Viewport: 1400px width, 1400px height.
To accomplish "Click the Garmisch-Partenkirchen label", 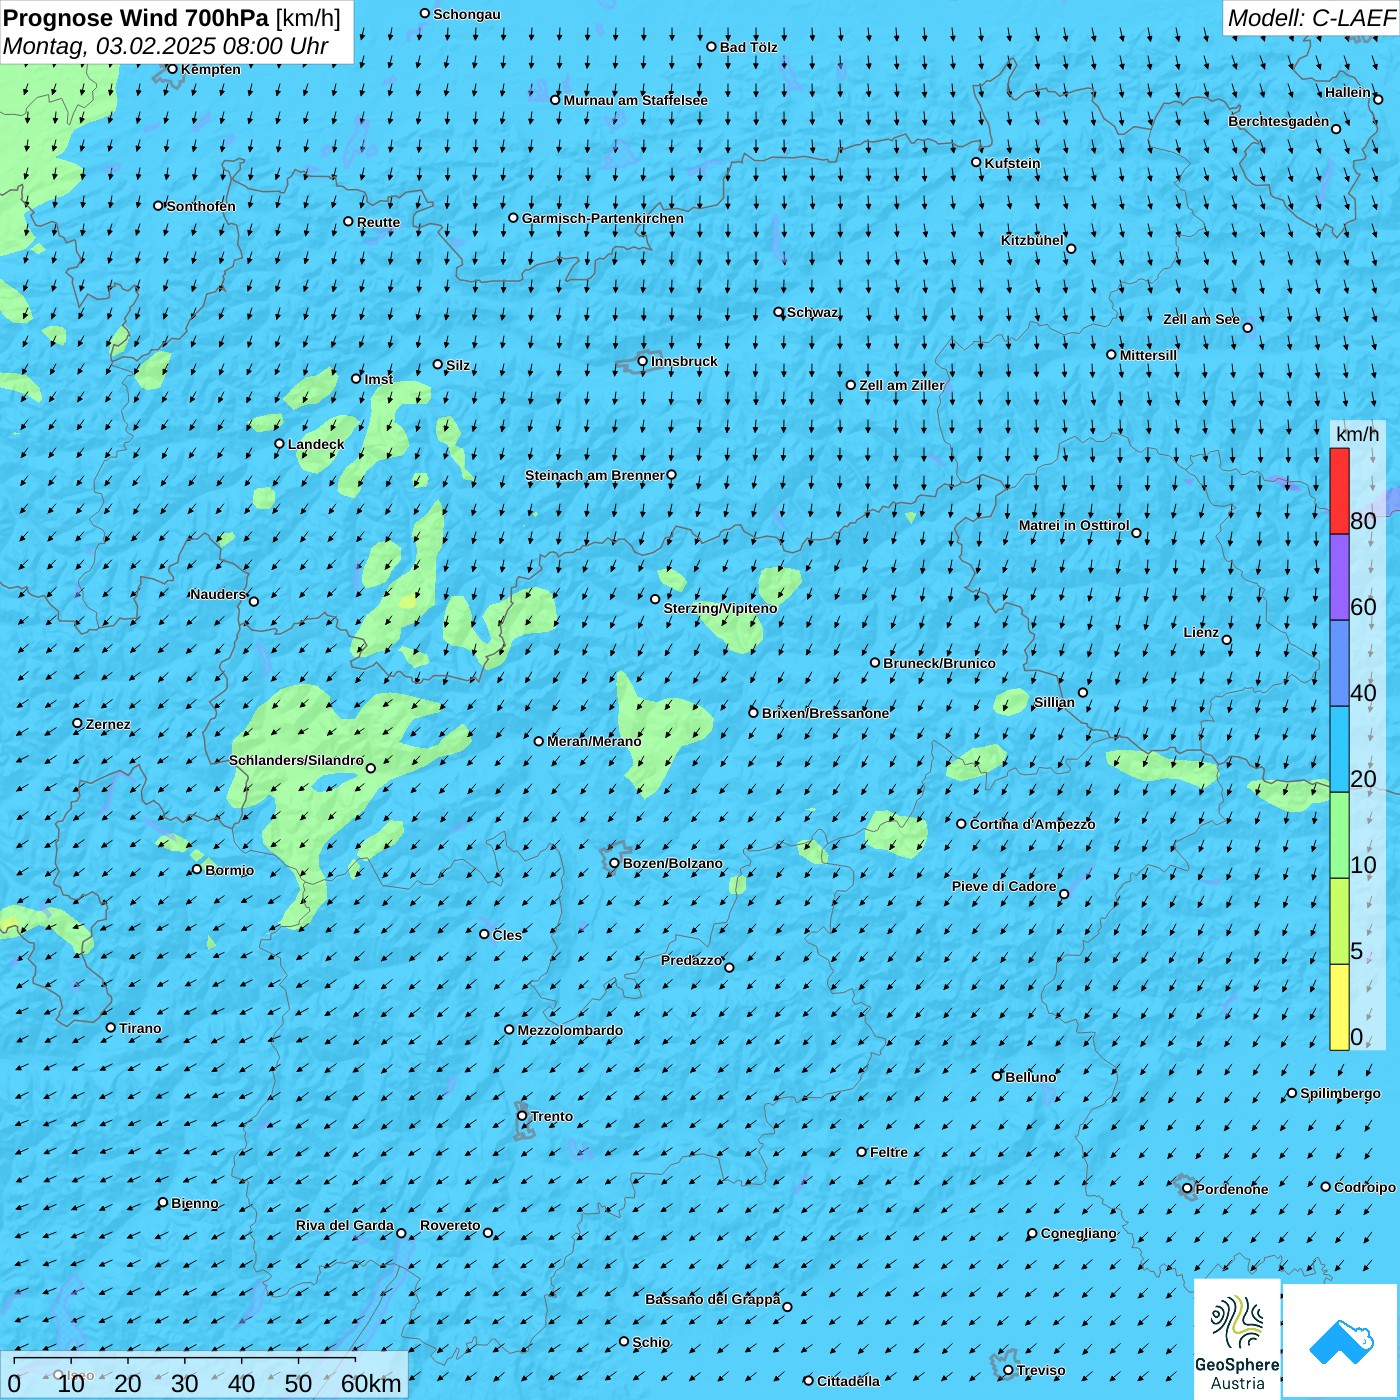I will pos(603,218).
